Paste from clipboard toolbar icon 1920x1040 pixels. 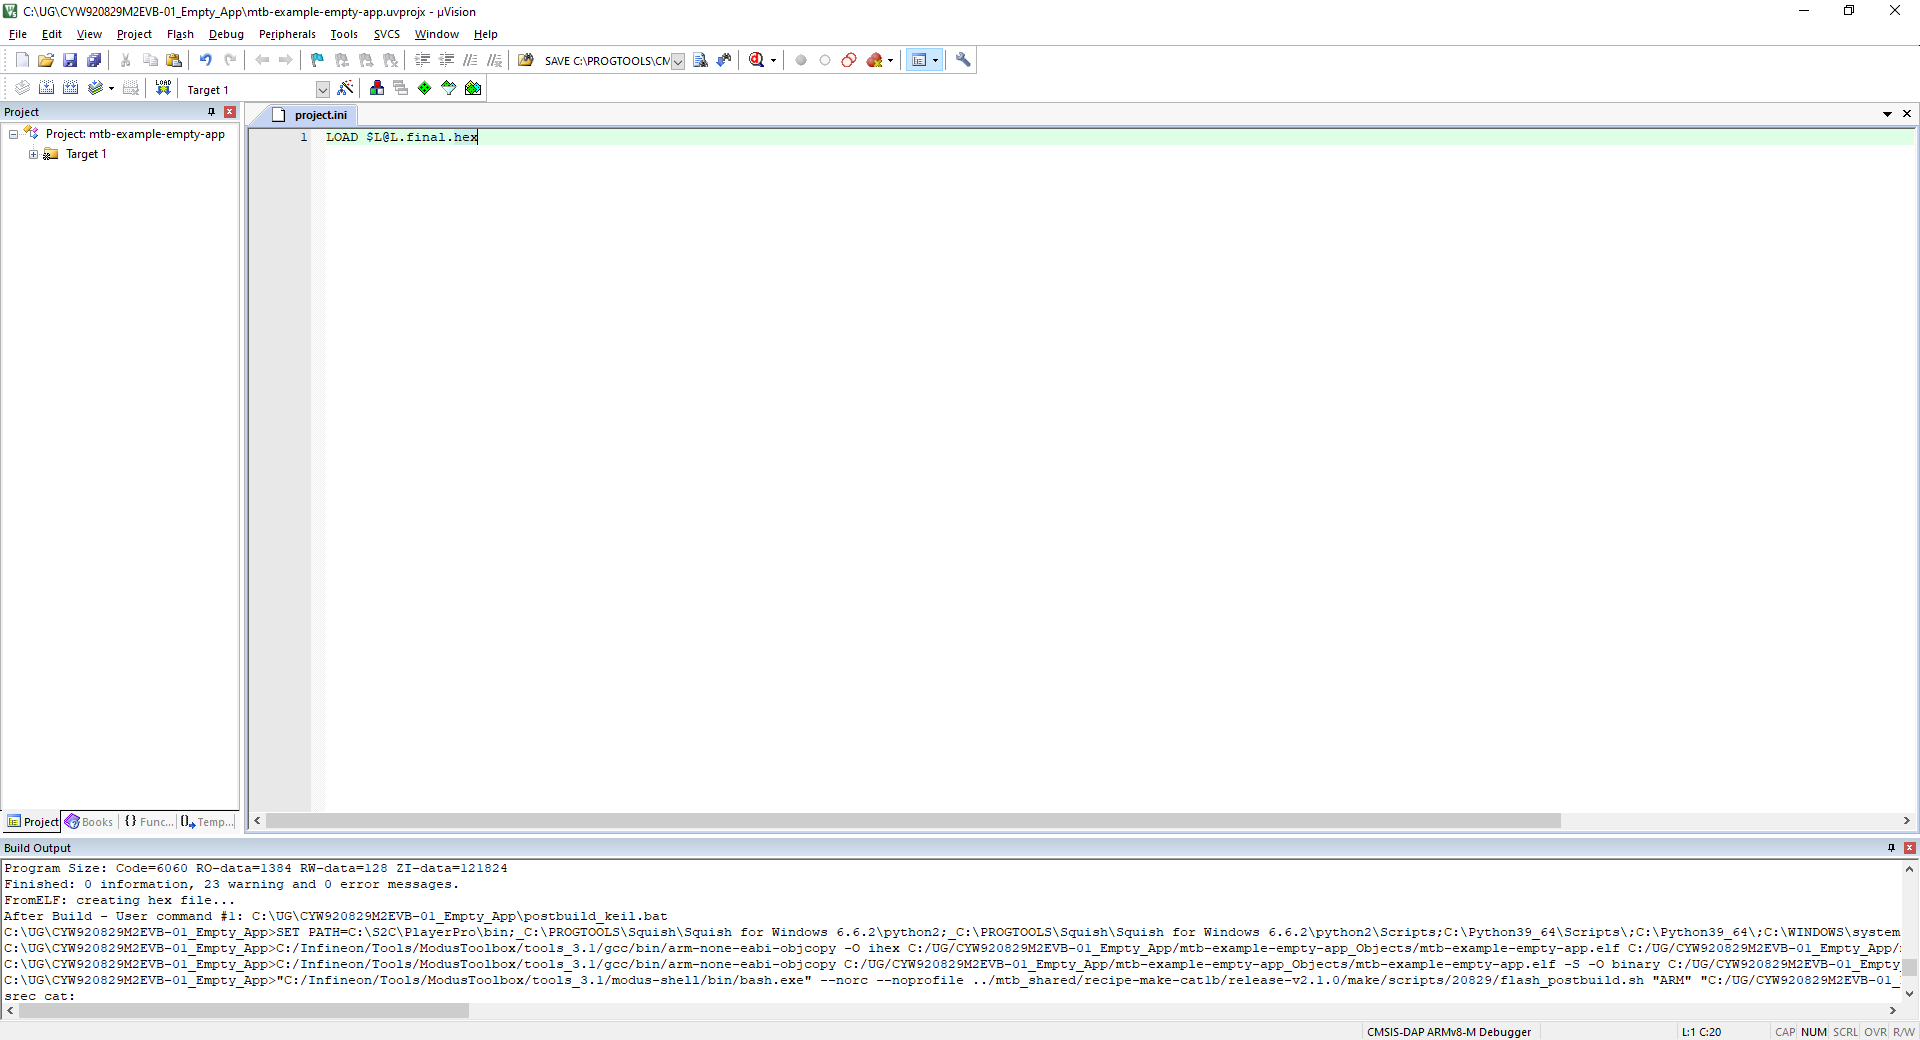pos(174,60)
